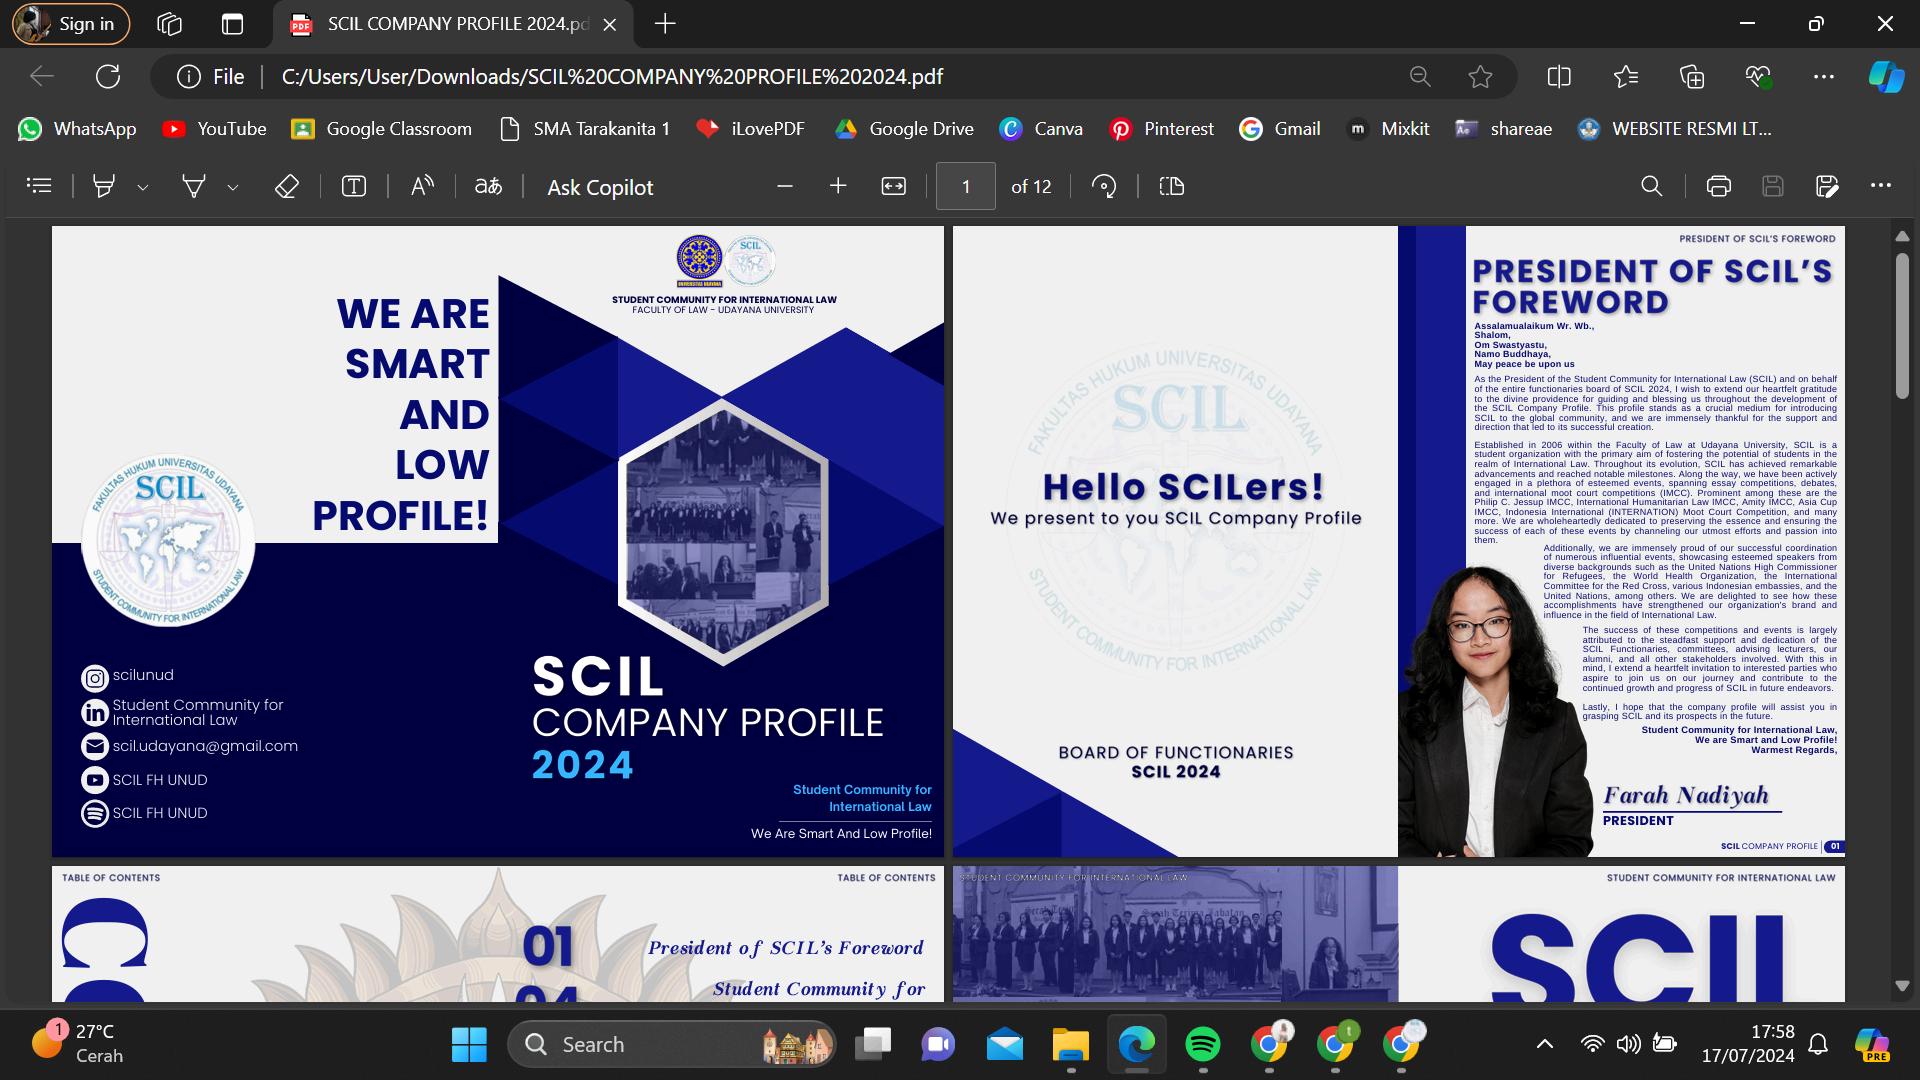Print the PDF document
Viewport: 1920px width, 1080px height.
[x=1718, y=186]
